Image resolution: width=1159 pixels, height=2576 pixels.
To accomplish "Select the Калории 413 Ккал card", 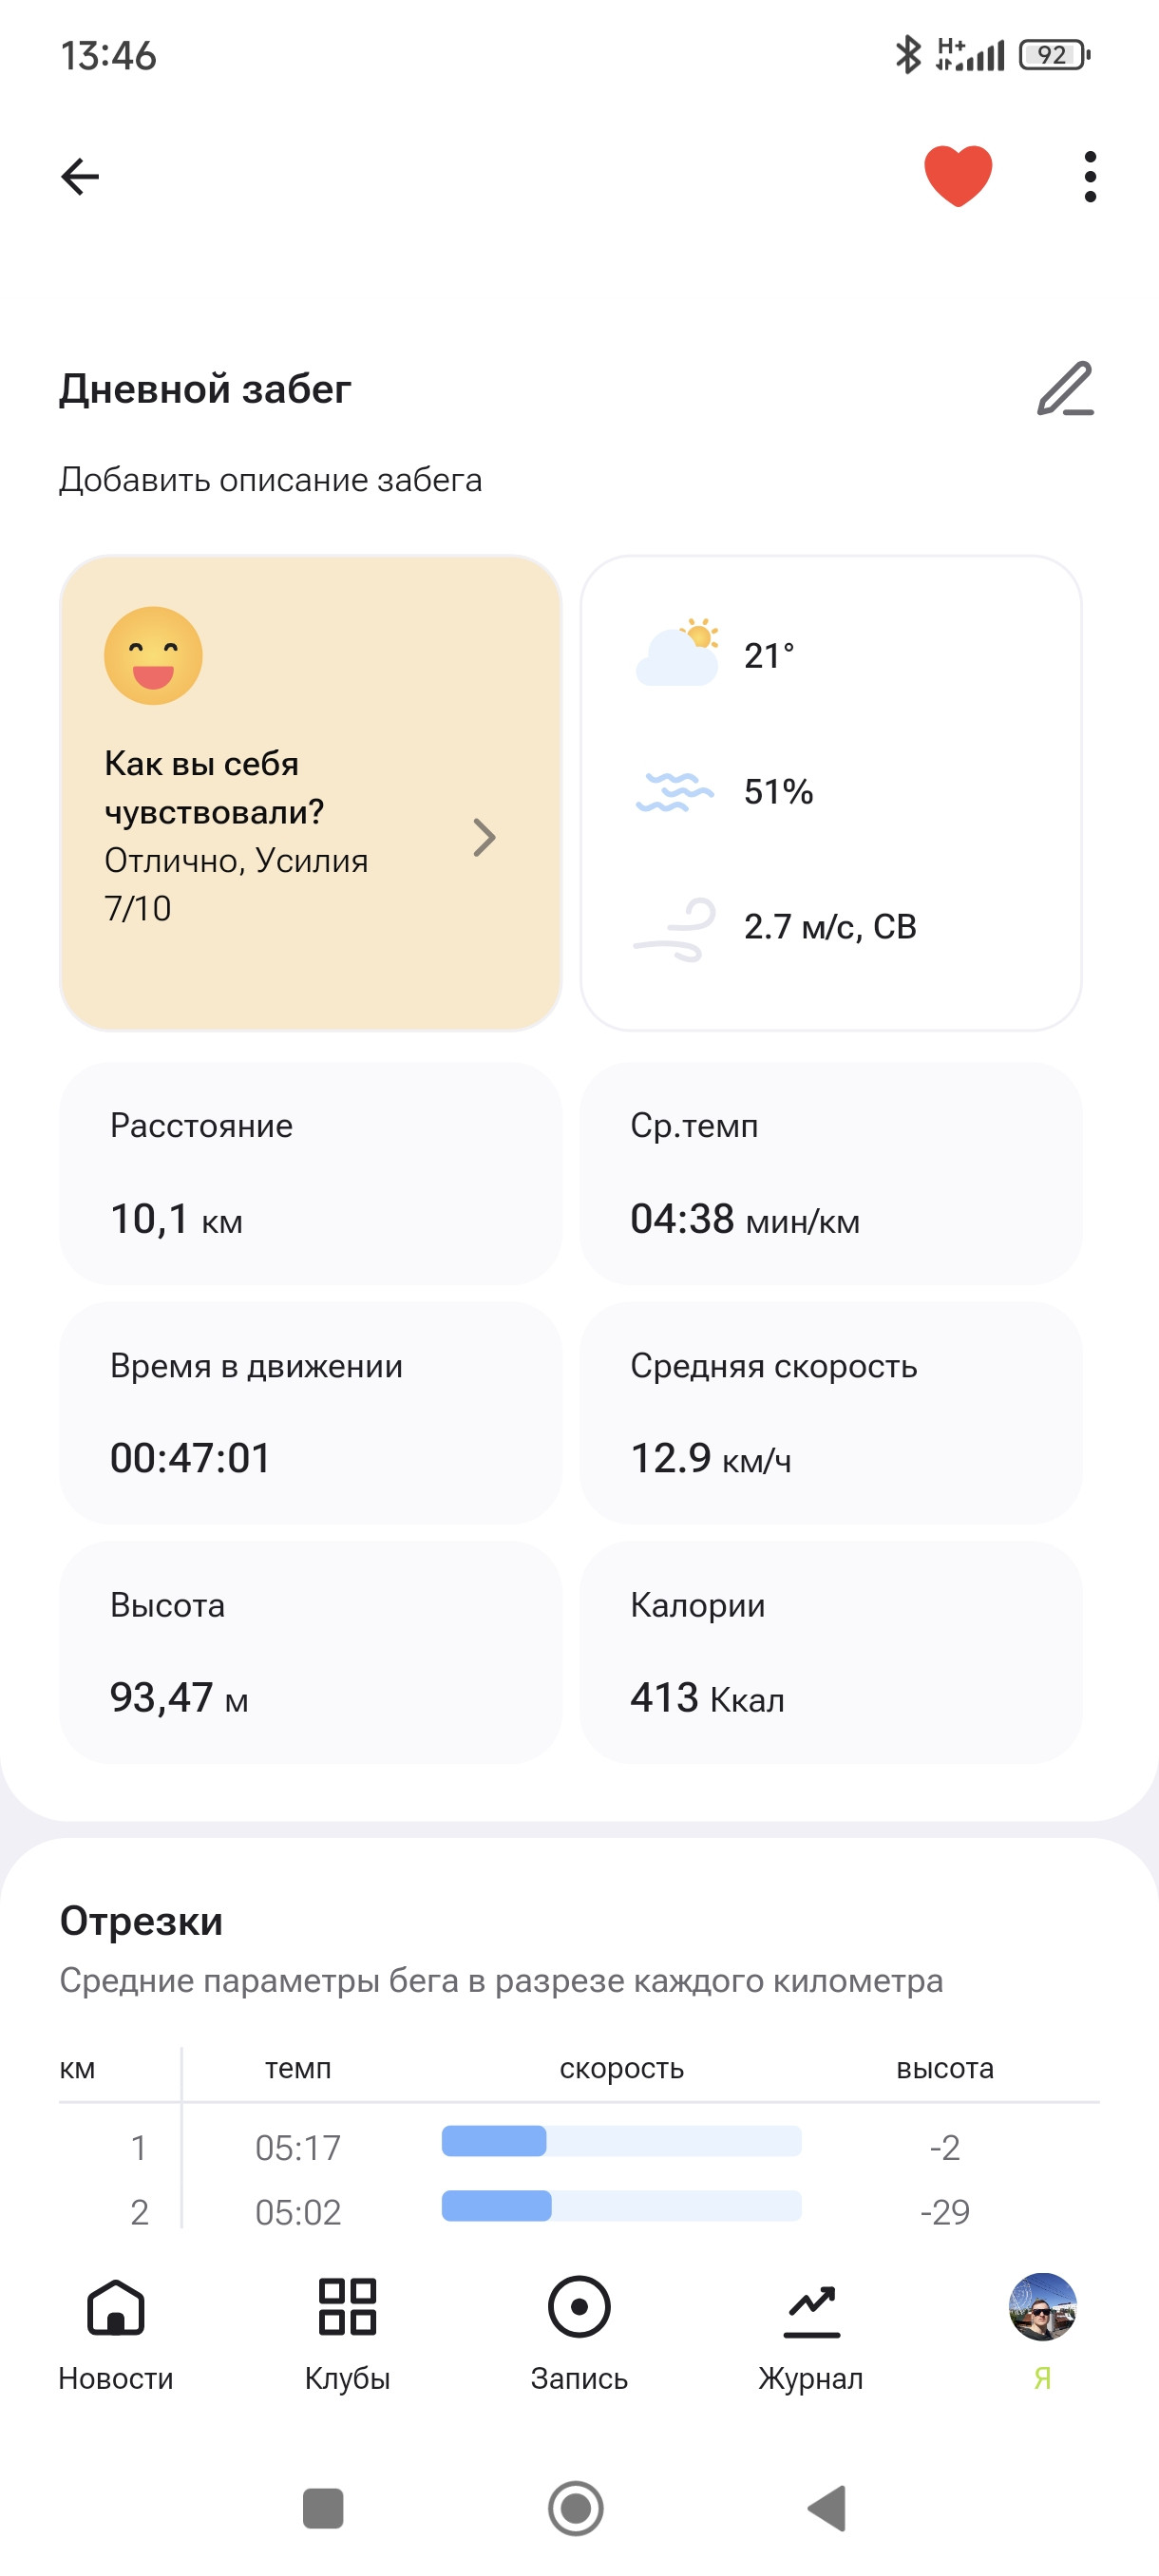I will pyautogui.click(x=830, y=1652).
